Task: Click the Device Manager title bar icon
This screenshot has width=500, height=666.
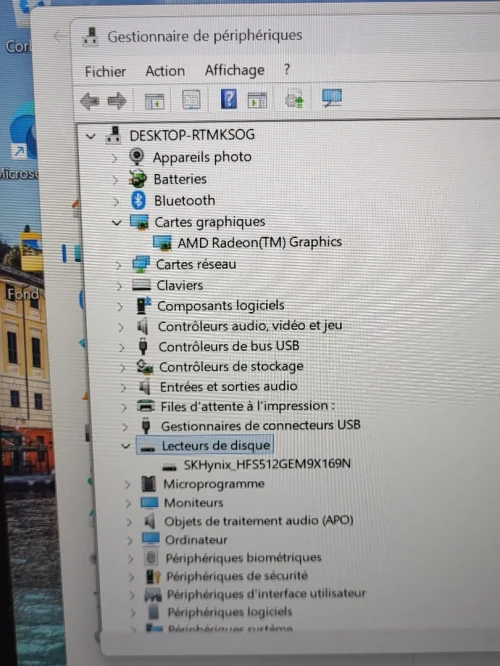Action: click(x=90, y=37)
